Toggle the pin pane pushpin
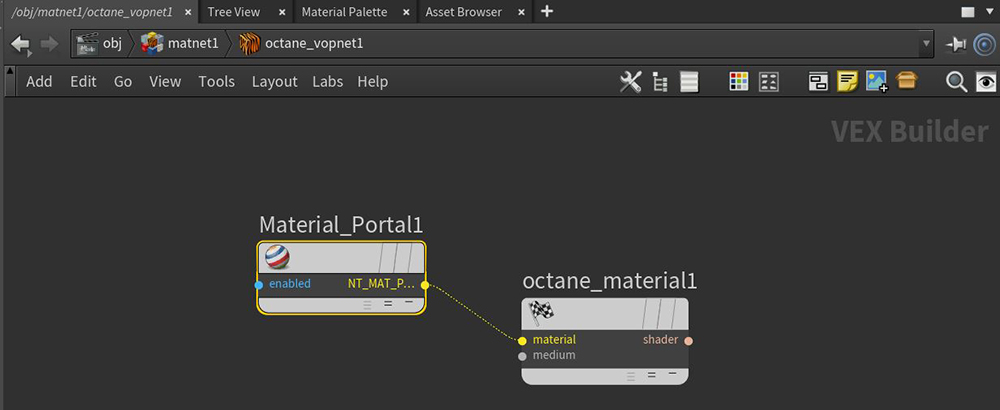The image size is (1000, 410). (956, 44)
